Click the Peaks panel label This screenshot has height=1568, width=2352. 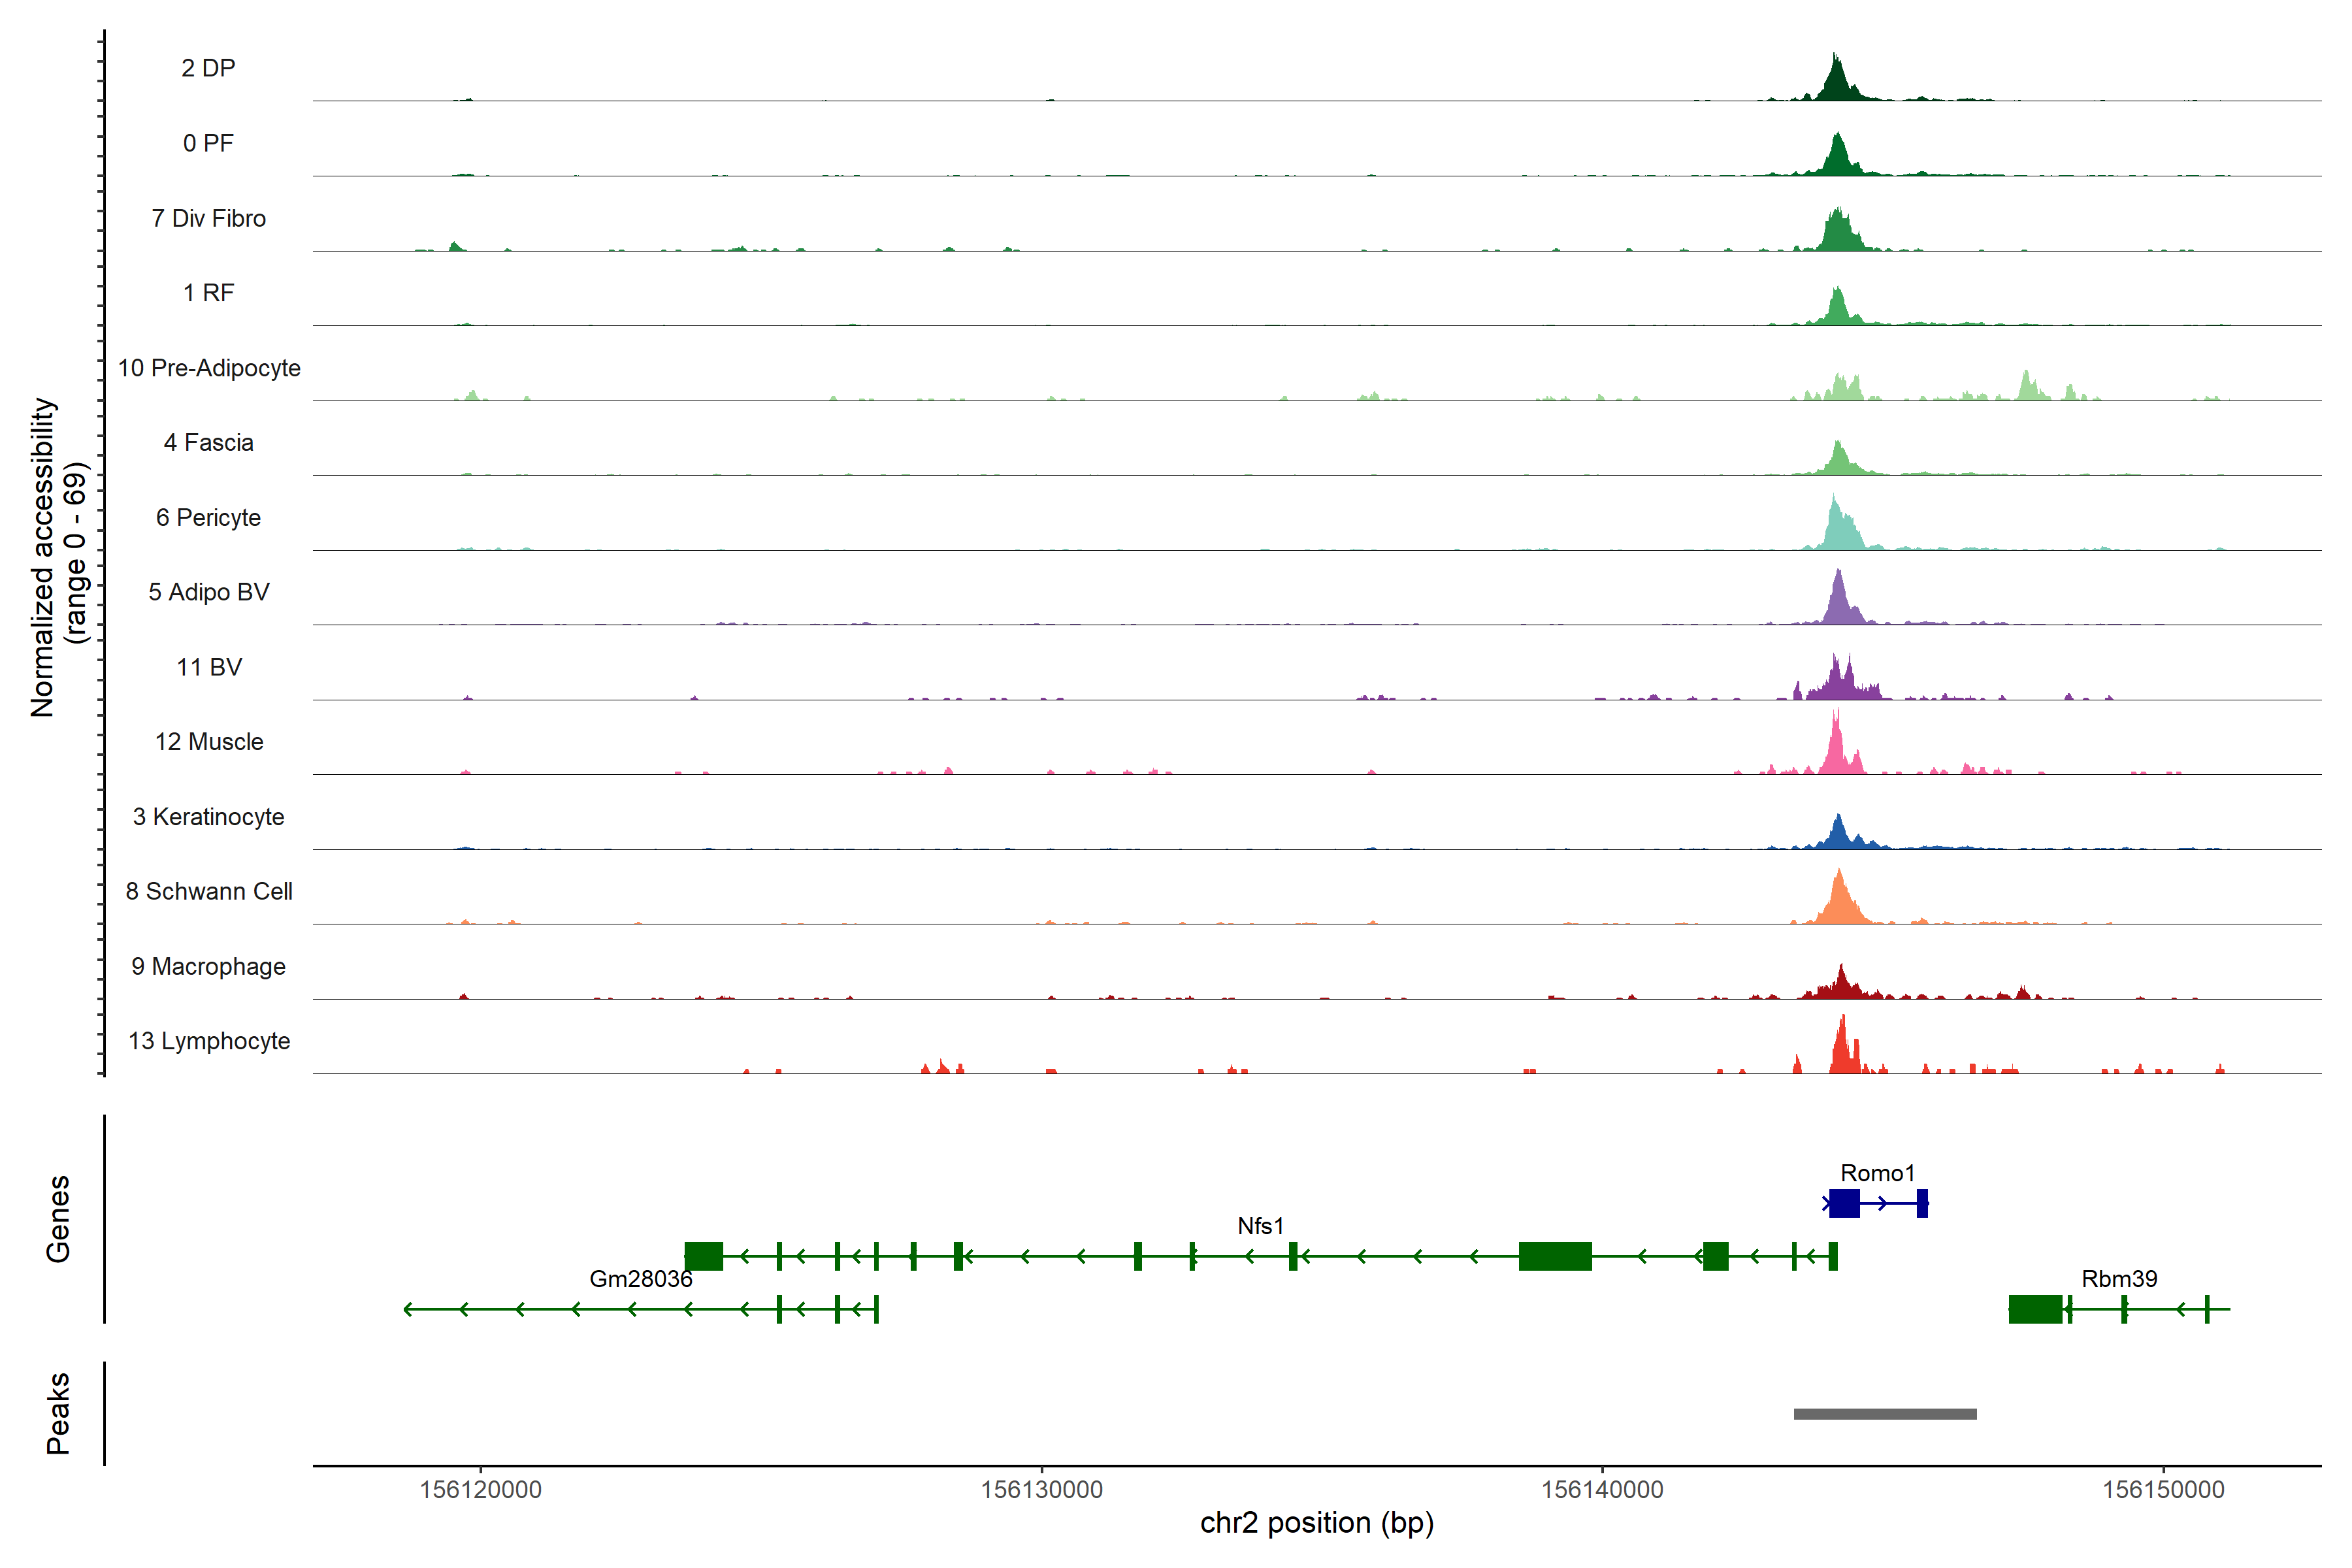pos(58,1412)
